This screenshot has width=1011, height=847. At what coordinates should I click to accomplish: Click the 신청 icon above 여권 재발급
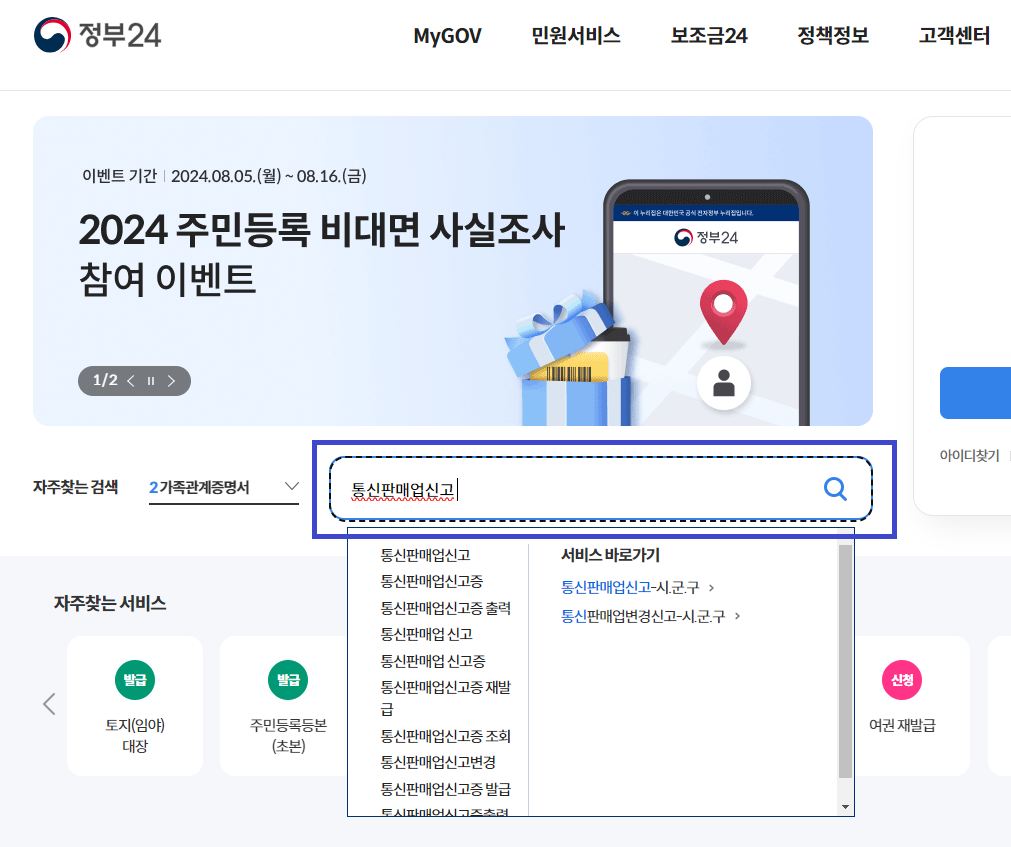coord(902,680)
